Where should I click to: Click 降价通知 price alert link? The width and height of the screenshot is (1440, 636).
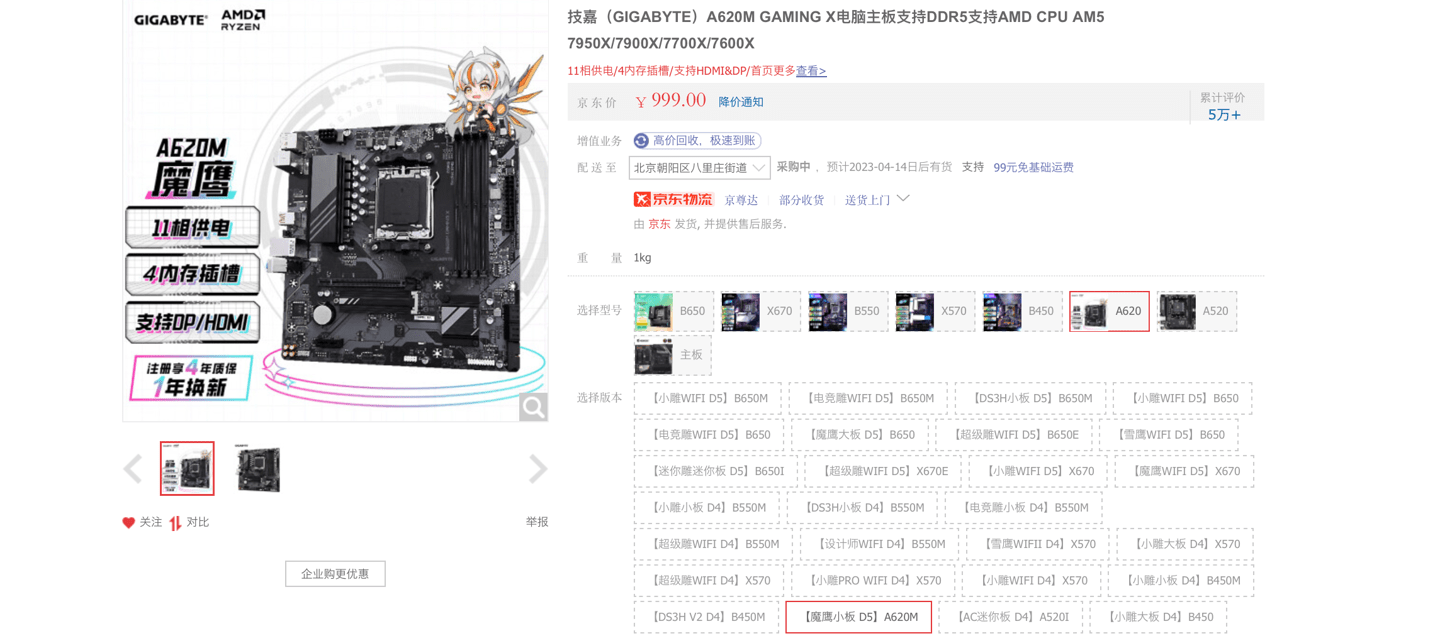(x=741, y=102)
